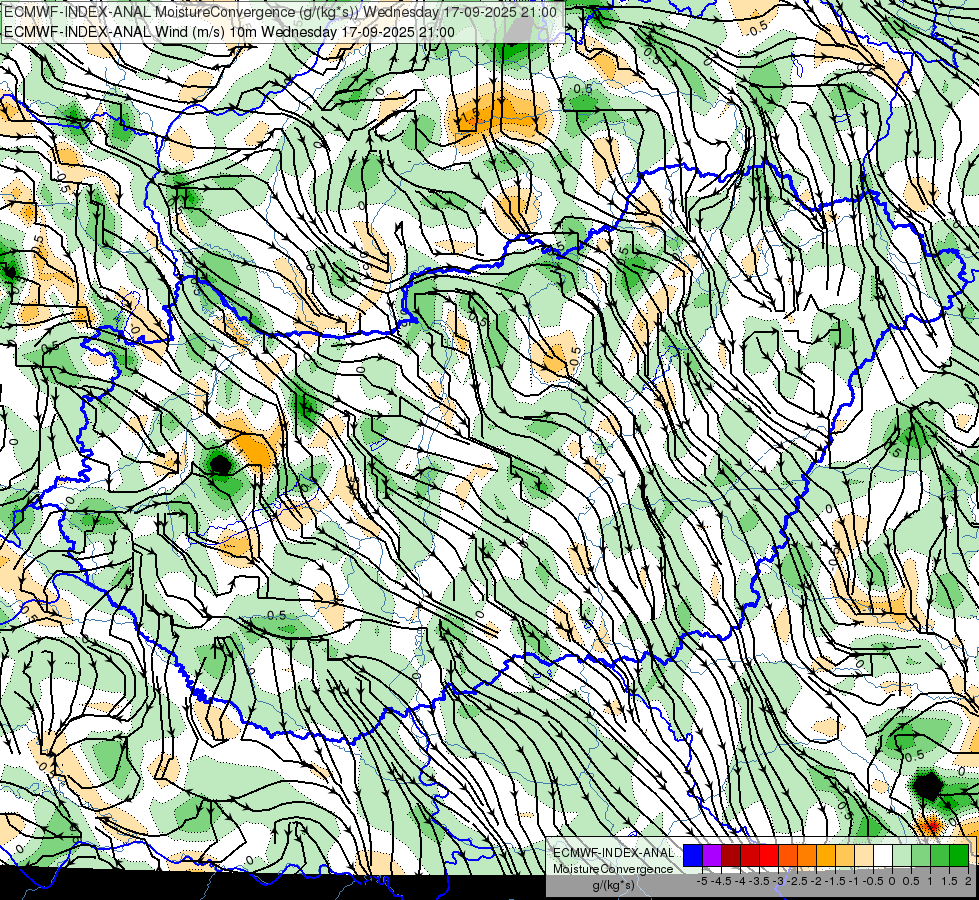This screenshot has width=979, height=900.
Task: Click the orange swatch between -2.5 and -2
Action: [x=807, y=856]
